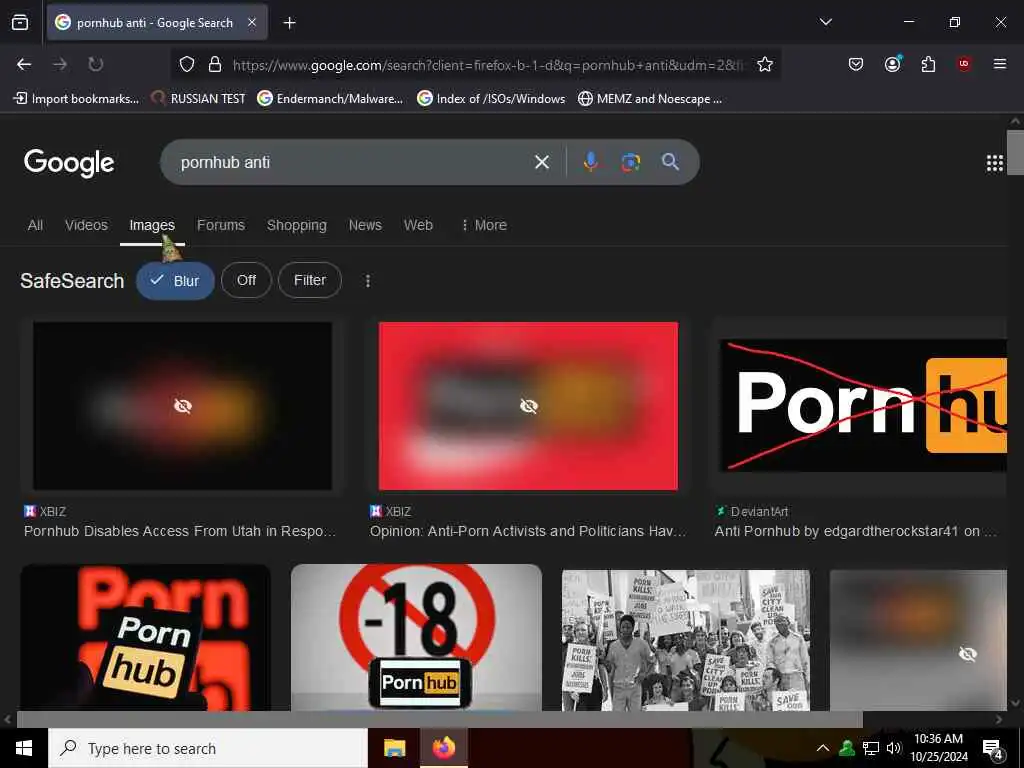Switch to the All results tab

[x=35, y=225]
